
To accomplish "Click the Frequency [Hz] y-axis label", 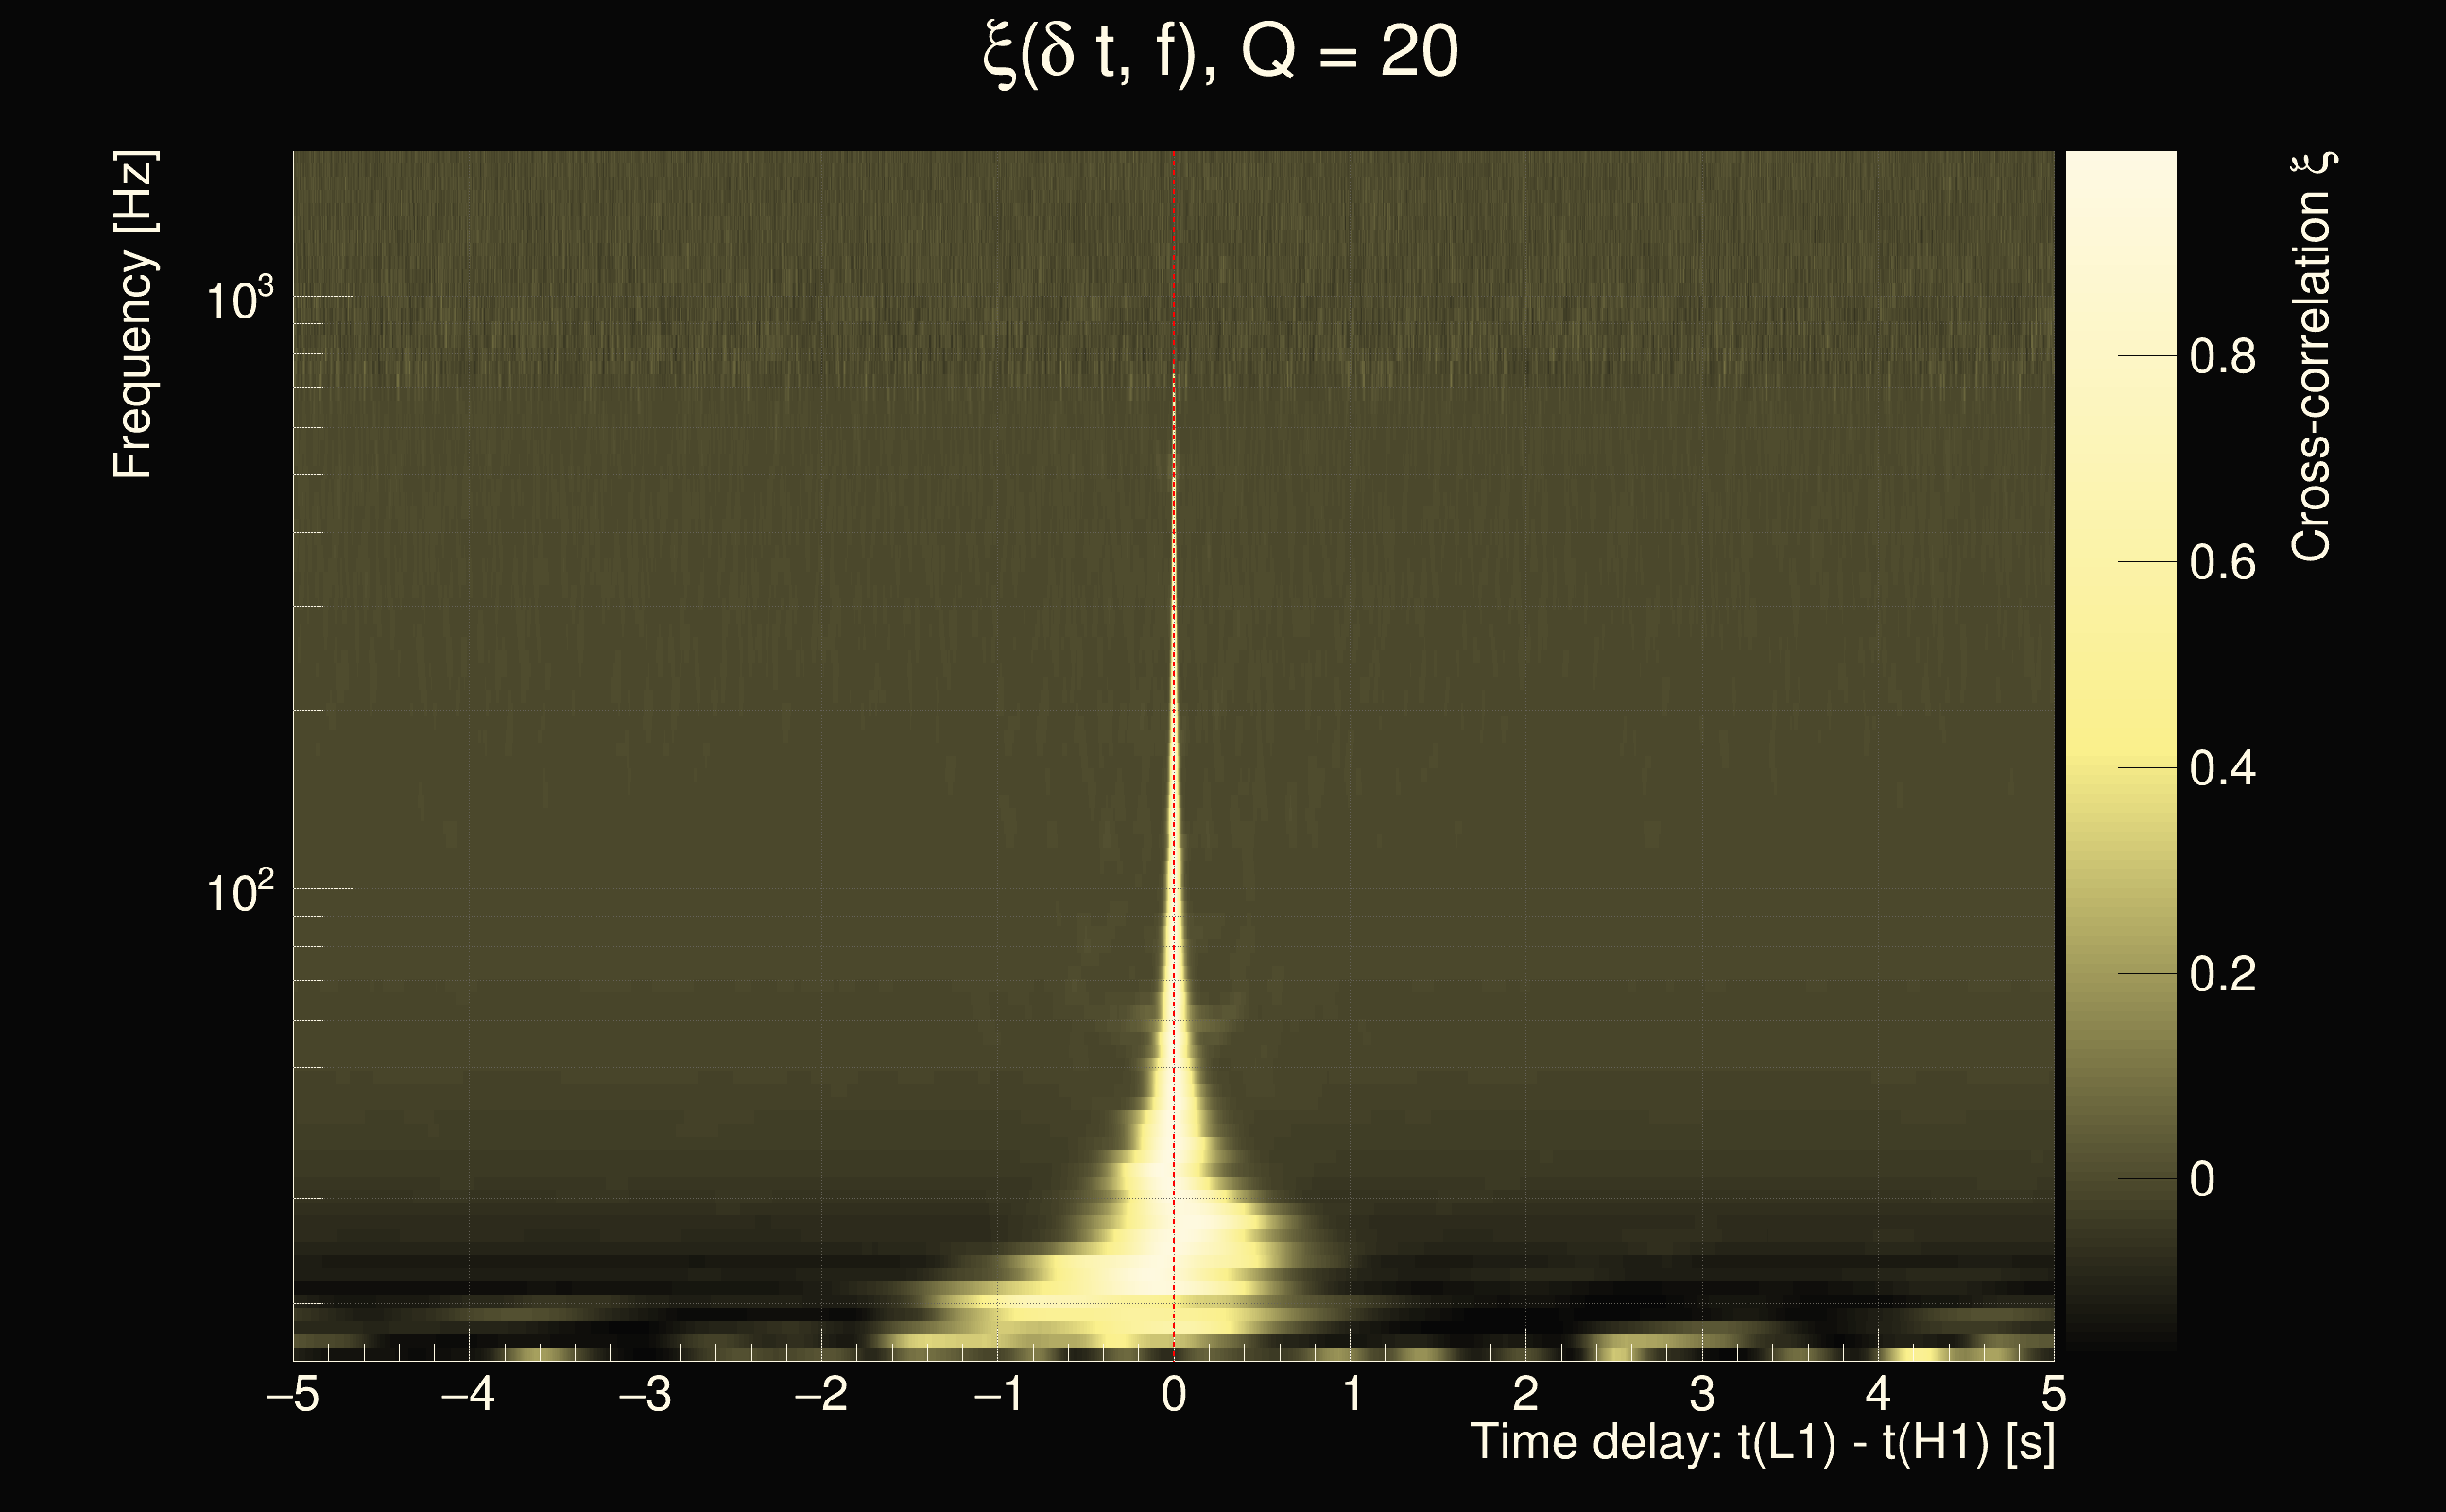I will pyautogui.click(x=134, y=315).
